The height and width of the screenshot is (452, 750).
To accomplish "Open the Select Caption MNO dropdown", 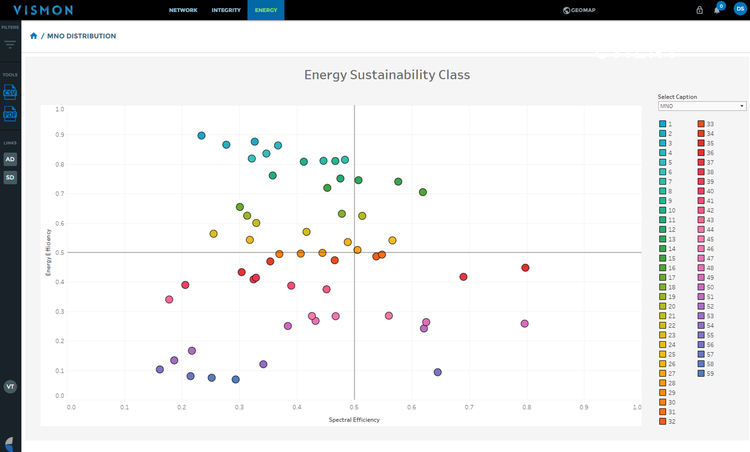I will [702, 106].
